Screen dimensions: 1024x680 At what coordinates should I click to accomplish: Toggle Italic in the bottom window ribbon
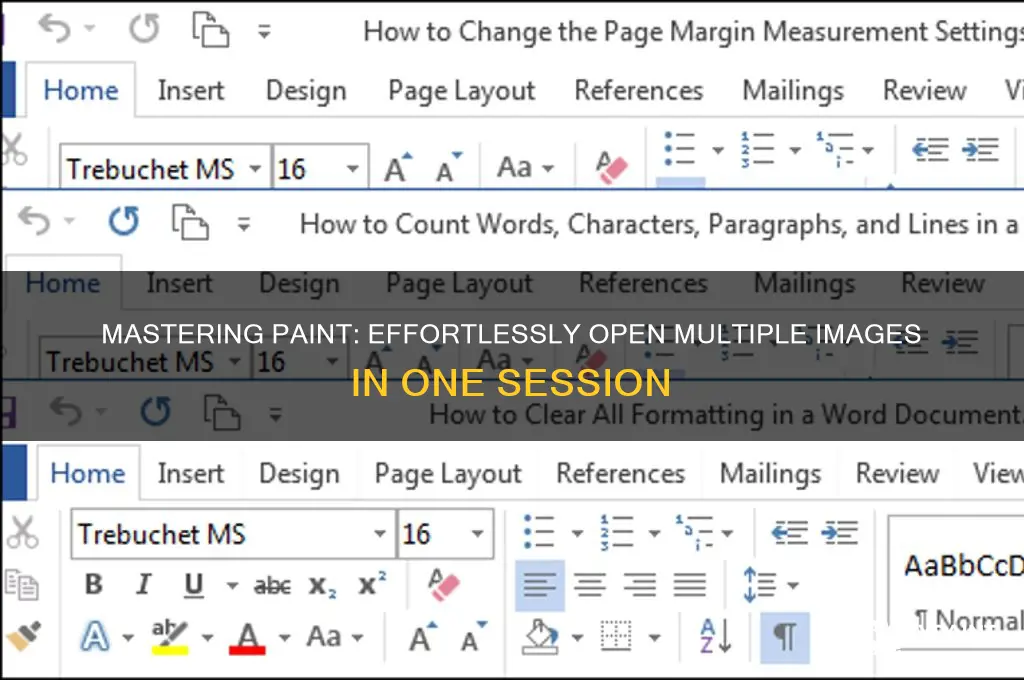(144, 584)
